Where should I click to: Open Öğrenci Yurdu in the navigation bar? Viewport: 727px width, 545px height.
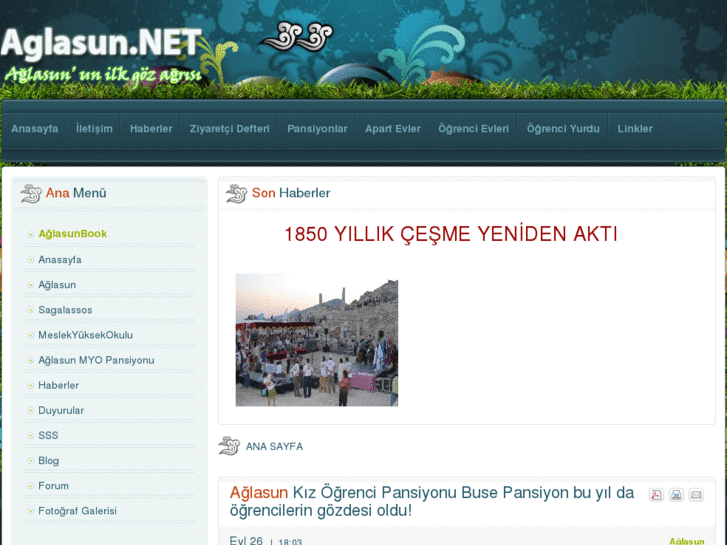[563, 129]
